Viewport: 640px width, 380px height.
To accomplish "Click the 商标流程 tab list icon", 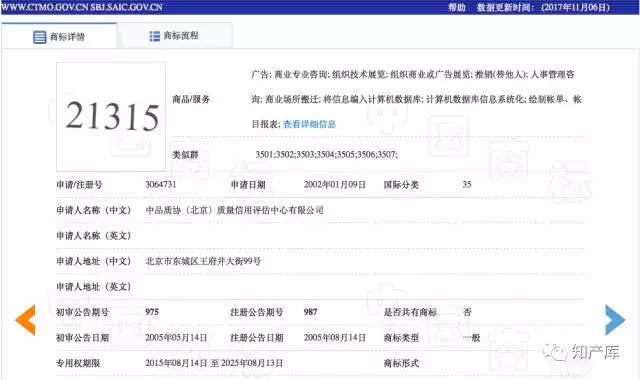I will coord(155,36).
